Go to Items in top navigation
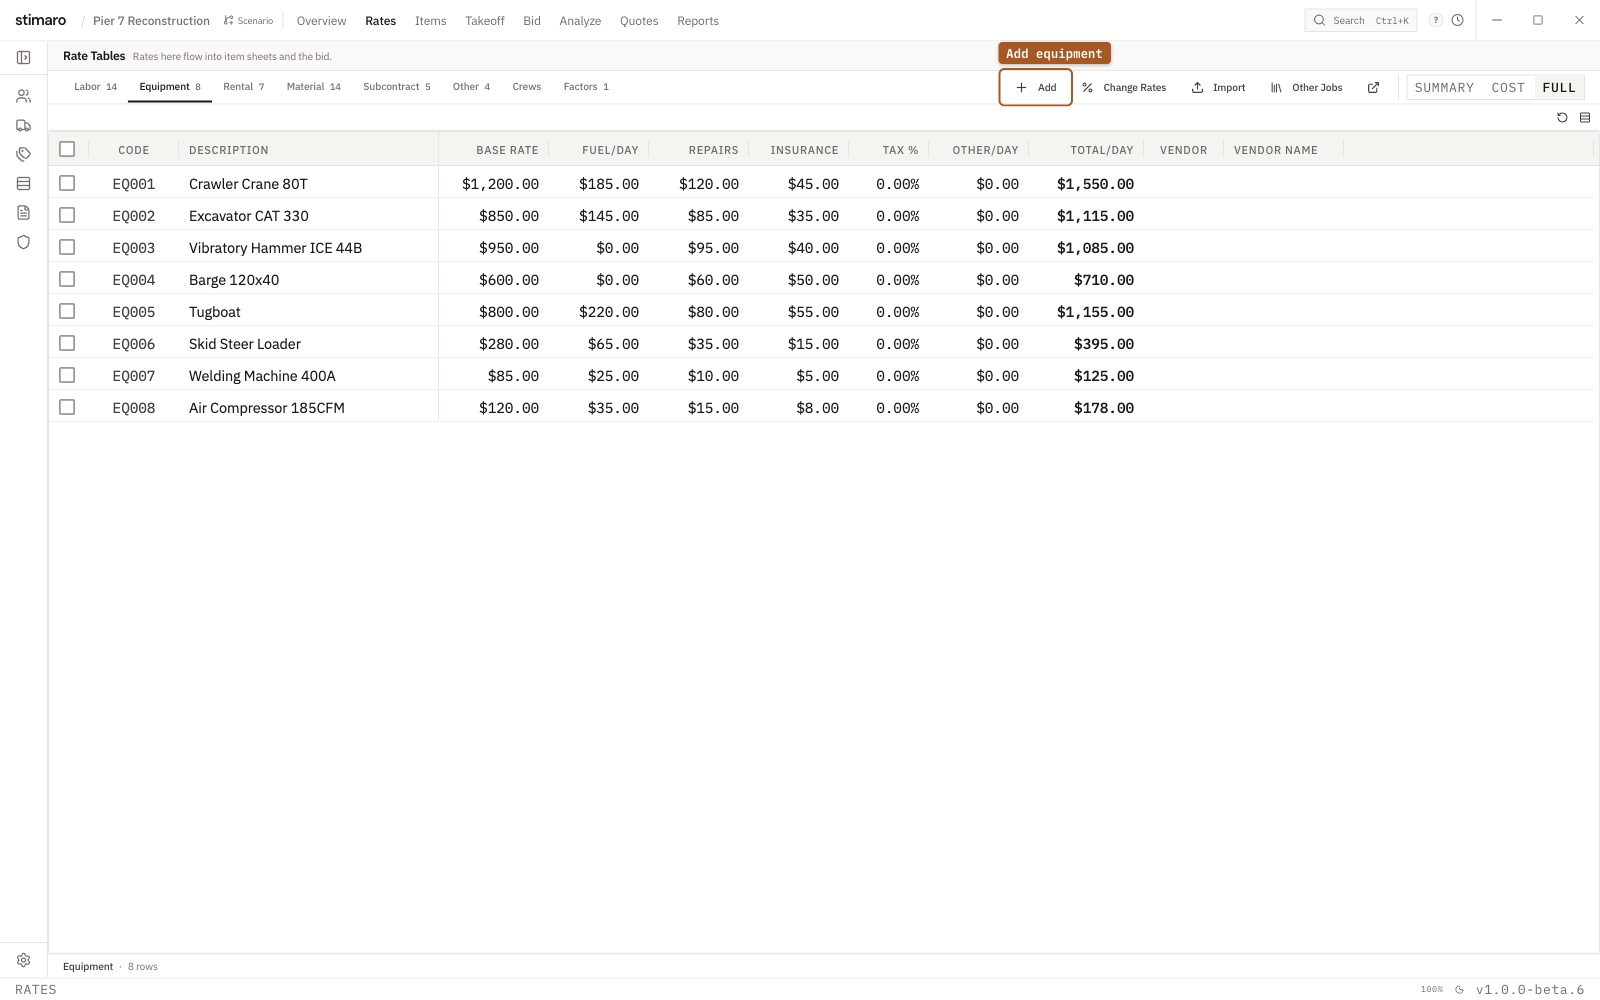The height and width of the screenshot is (1000, 1600). click(x=430, y=21)
